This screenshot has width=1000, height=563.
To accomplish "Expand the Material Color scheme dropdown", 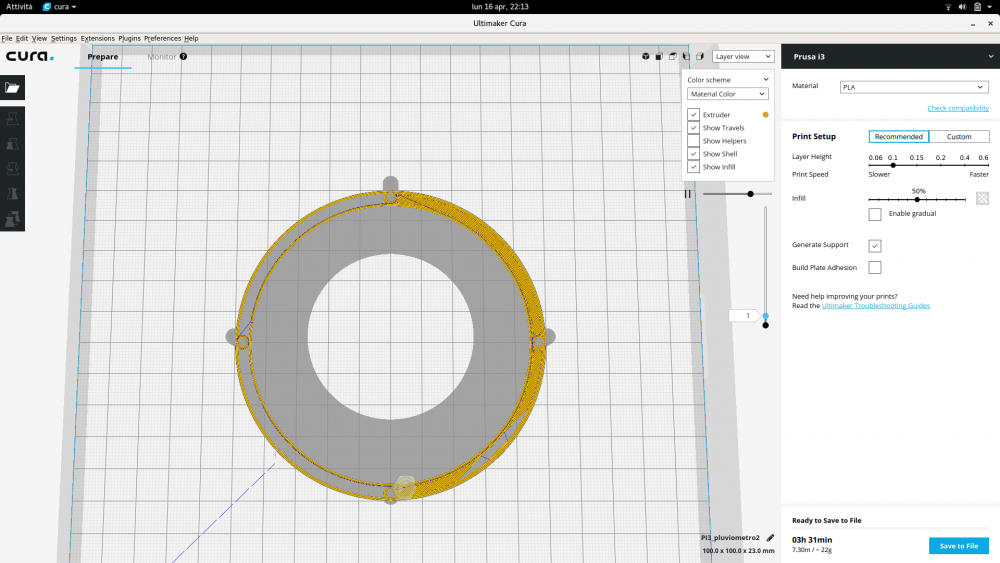I will (x=727, y=94).
